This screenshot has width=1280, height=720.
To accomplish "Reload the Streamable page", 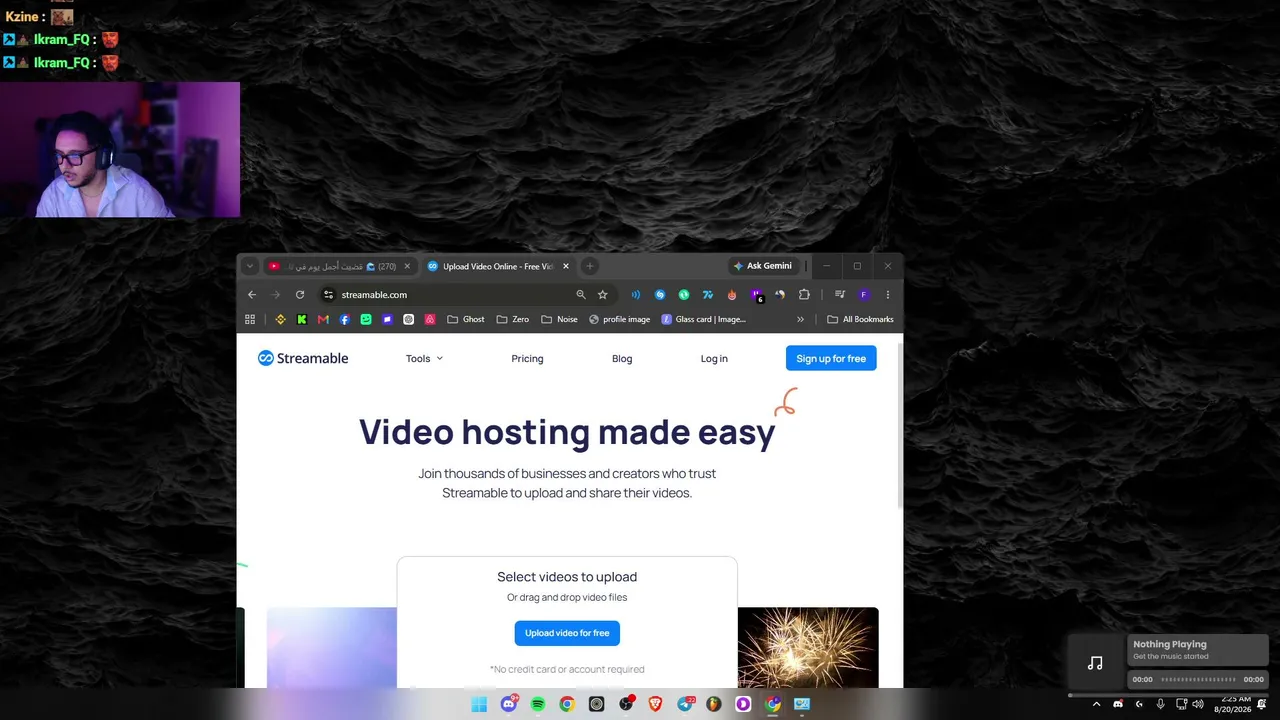I will coord(300,295).
